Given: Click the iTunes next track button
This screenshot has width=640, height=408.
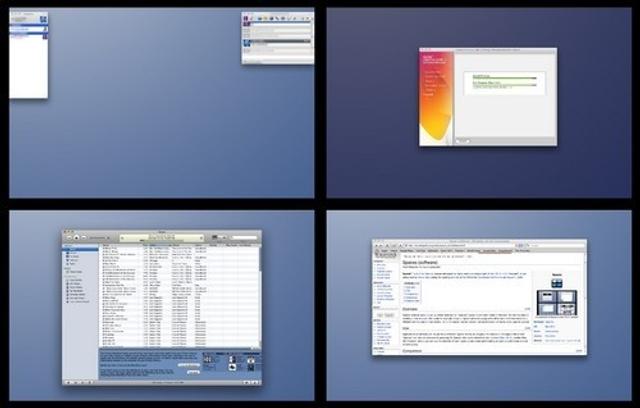Looking at the screenshot, I should pos(81,237).
